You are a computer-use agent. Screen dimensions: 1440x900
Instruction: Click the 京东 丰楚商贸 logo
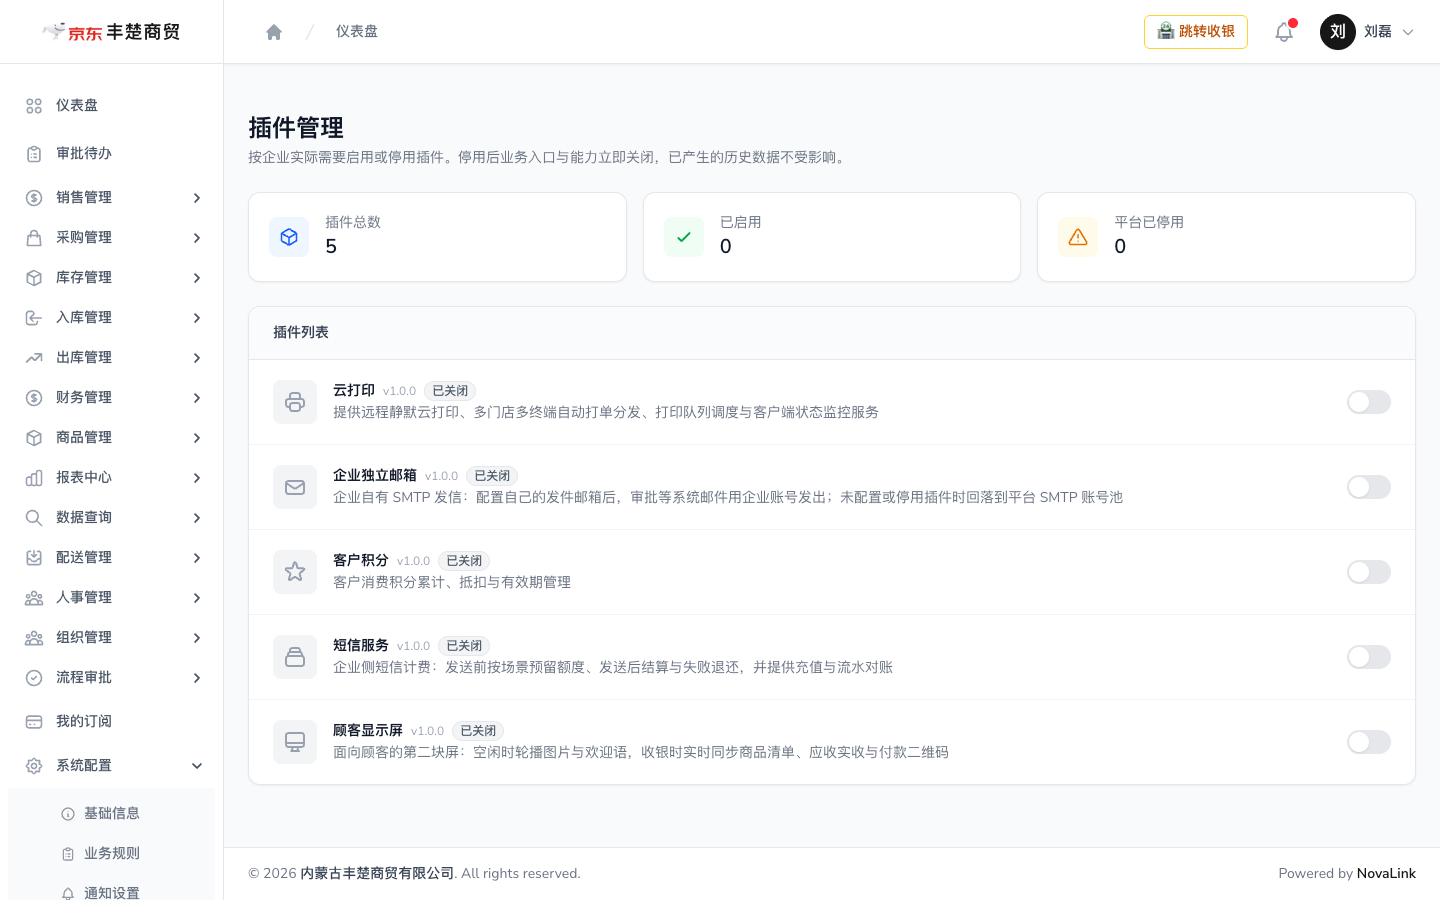point(111,32)
